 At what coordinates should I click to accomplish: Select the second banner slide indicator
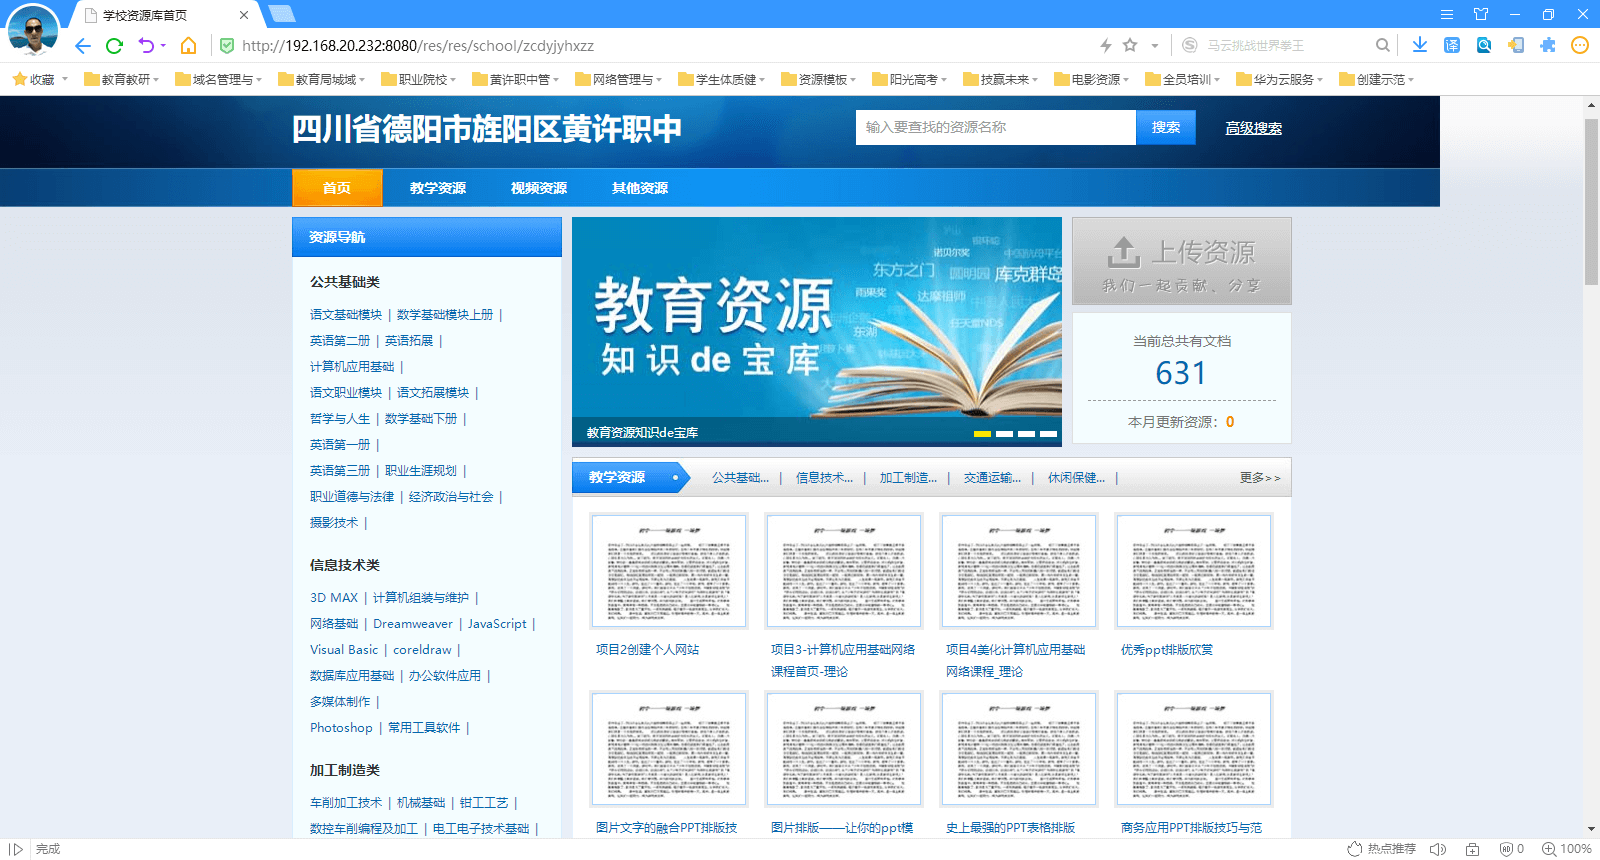(1004, 434)
